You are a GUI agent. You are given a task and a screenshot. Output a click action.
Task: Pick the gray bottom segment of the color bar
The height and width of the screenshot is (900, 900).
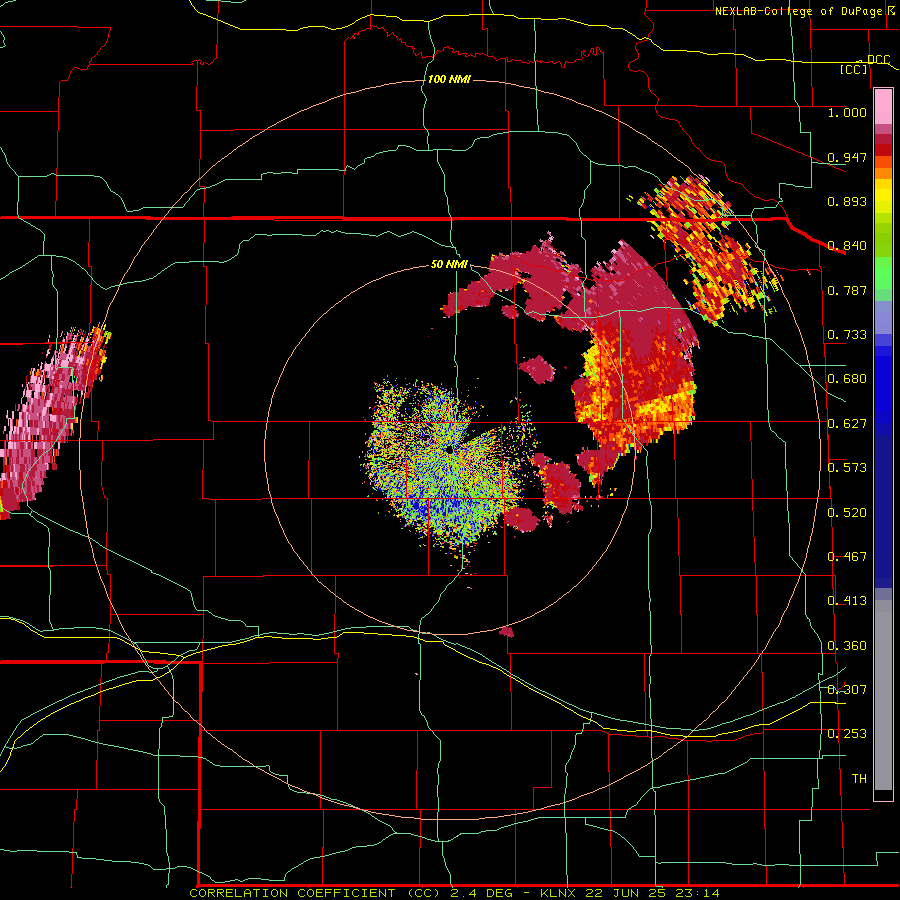coord(883,695)
